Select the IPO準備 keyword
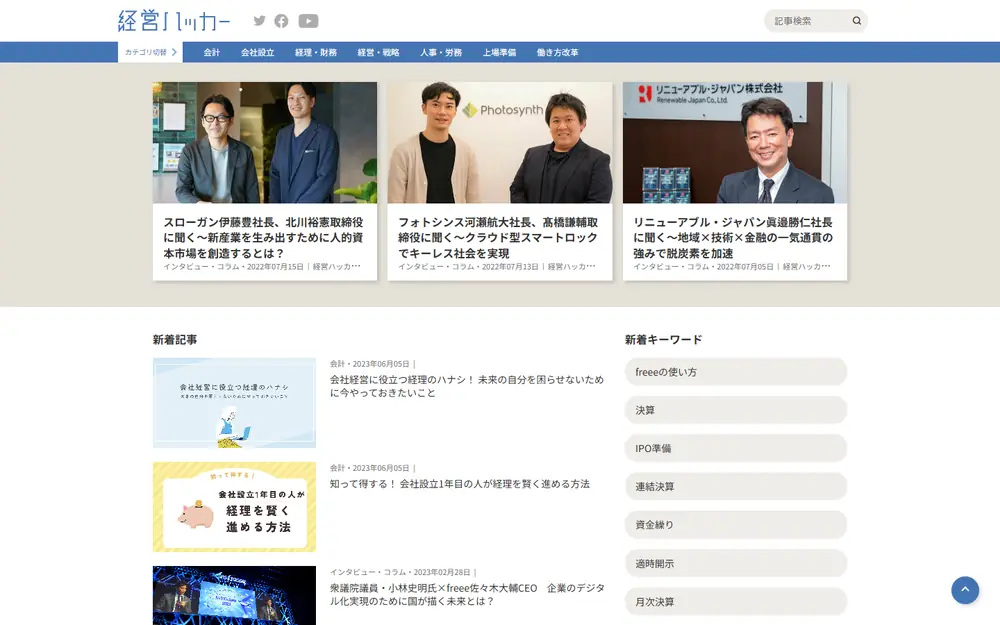Image resolution: width=1000 pixels, height=625 pixels. tap(735, 448)
